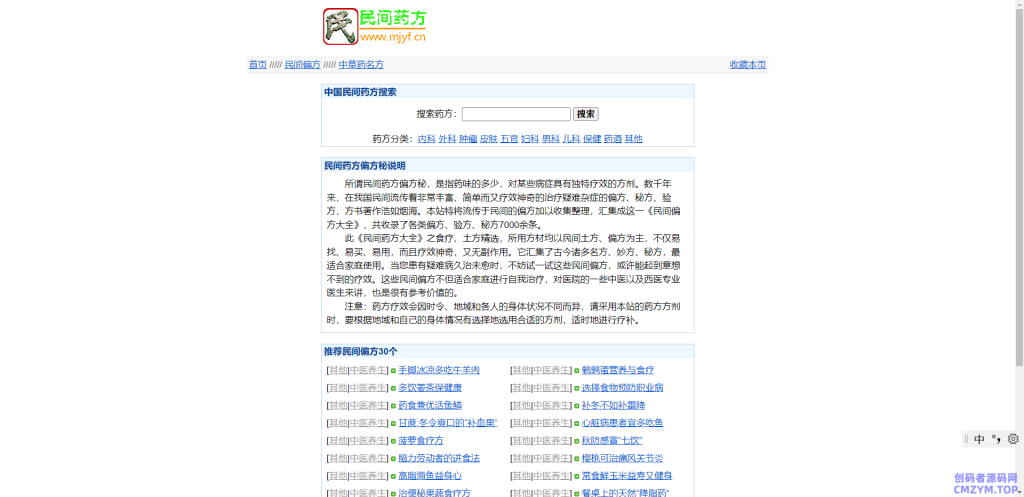
Task: Focus the 搜索药方 text input box
Action: (x=516, y=114)
